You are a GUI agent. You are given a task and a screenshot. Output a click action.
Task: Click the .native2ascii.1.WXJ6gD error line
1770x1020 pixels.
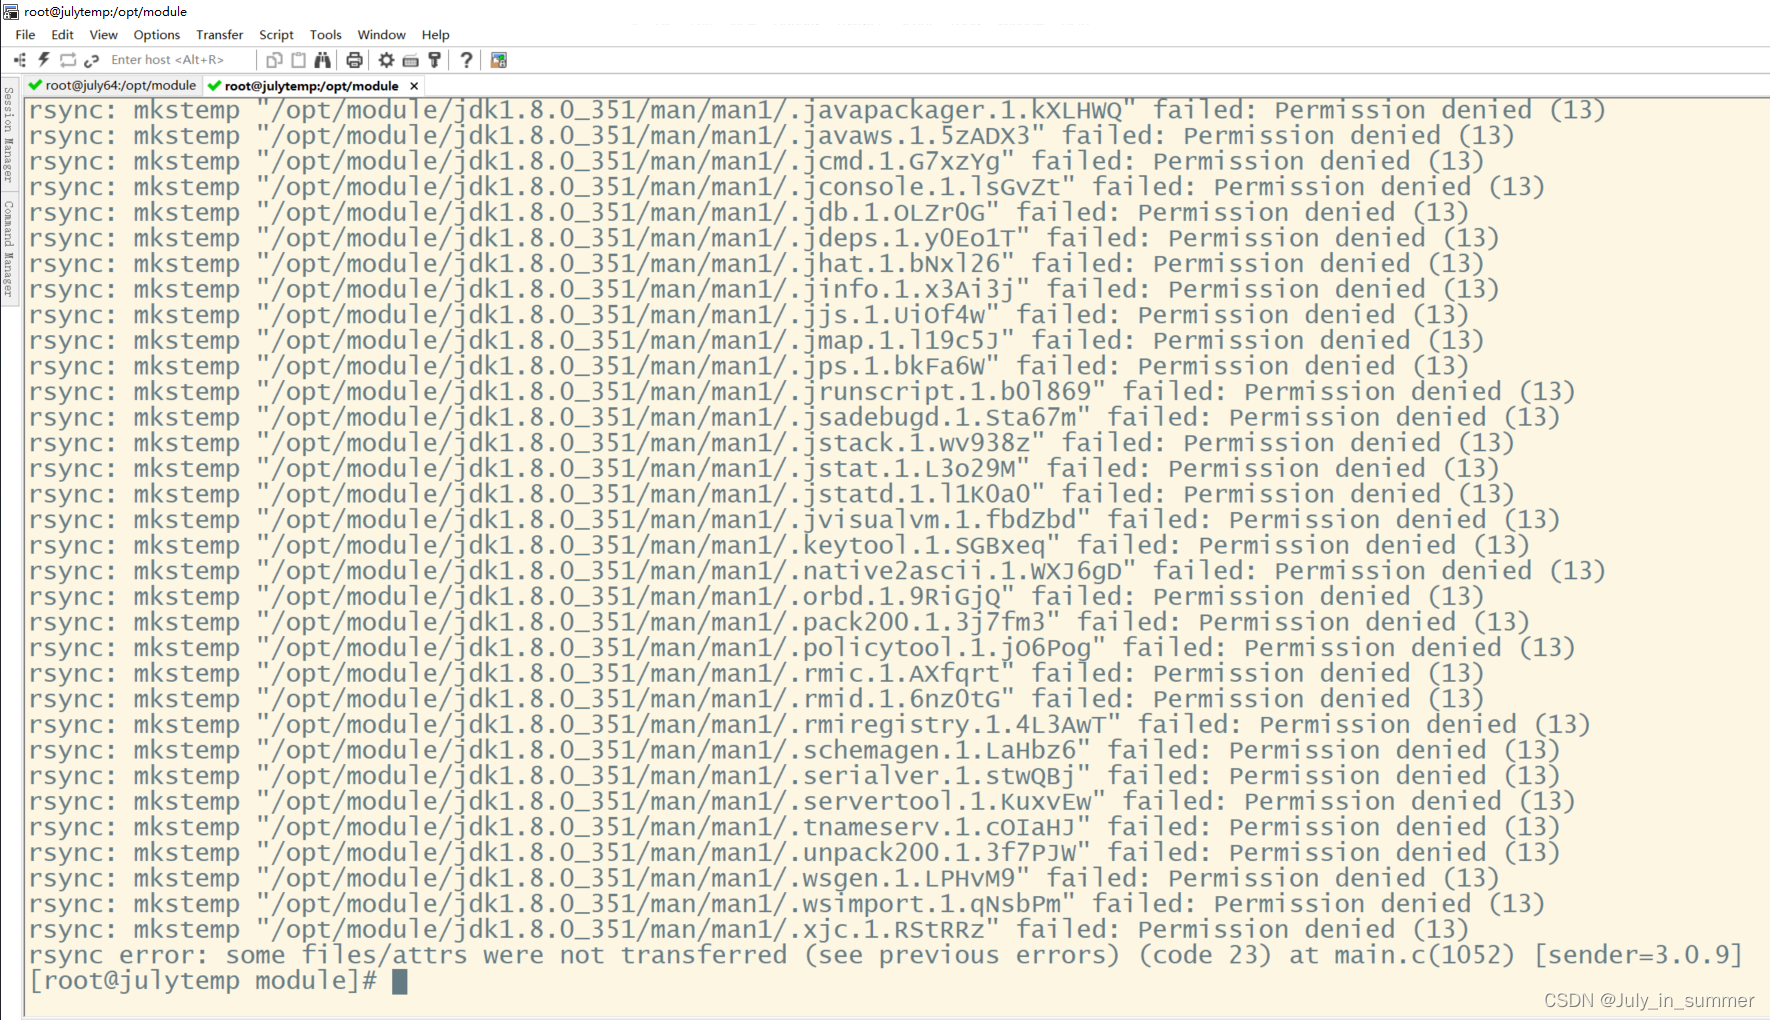pos(816,571)
